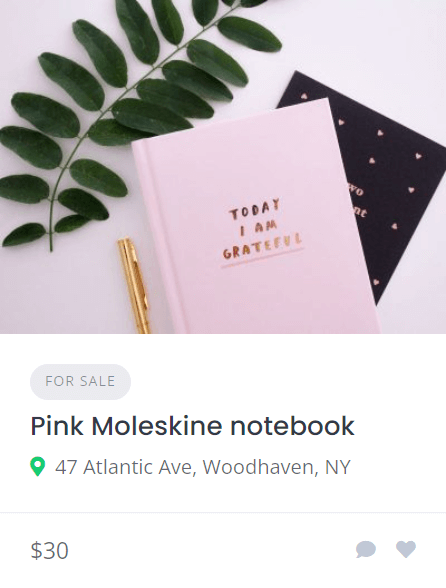Click the divider line above the price

coord(223,512)
